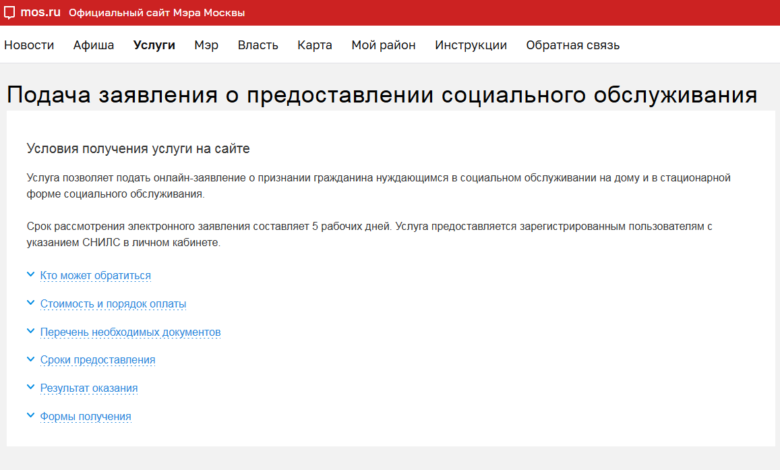Click Обратная связь in navigation
Screen dimensions: 780x470
(573, 45)
